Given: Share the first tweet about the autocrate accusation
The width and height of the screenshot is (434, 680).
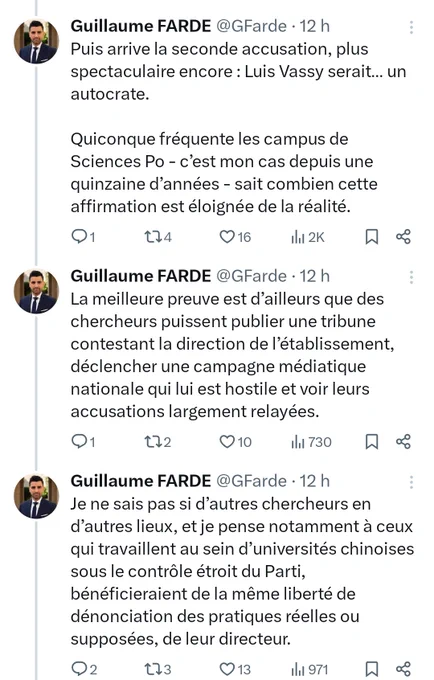Looking at the screenshot, I should point(403,237).
